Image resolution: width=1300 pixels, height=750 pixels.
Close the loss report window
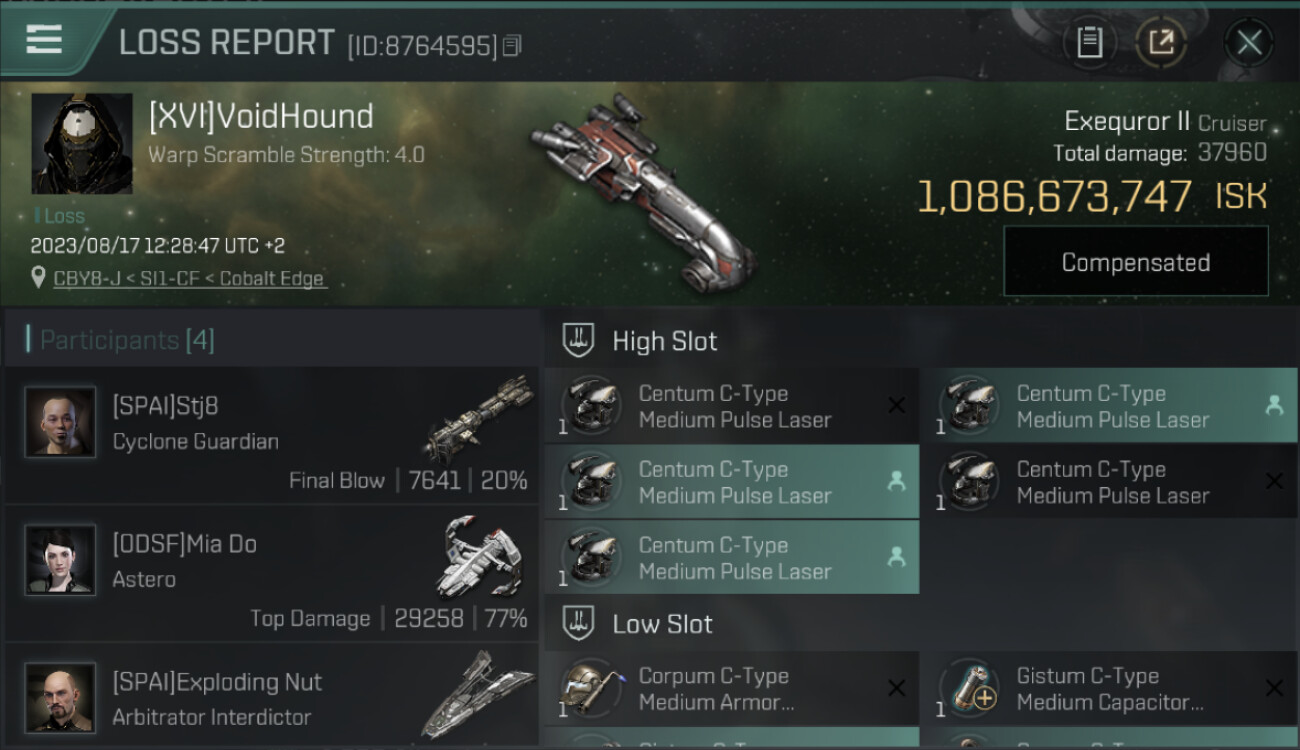pos(1249,42)
